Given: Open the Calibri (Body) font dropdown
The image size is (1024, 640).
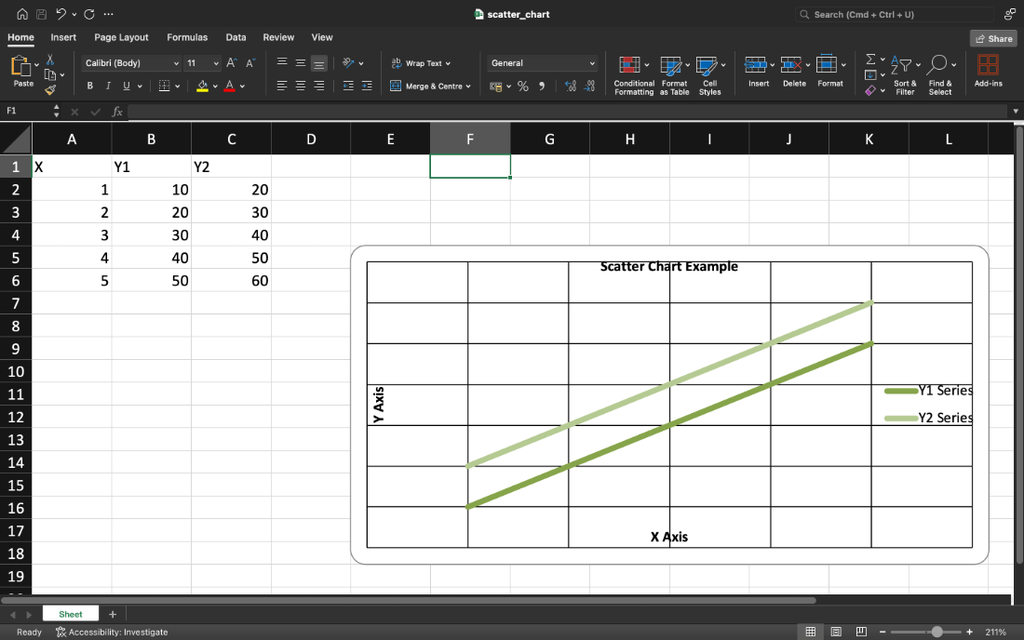Looking at the screenshot, I should point(131,63).
